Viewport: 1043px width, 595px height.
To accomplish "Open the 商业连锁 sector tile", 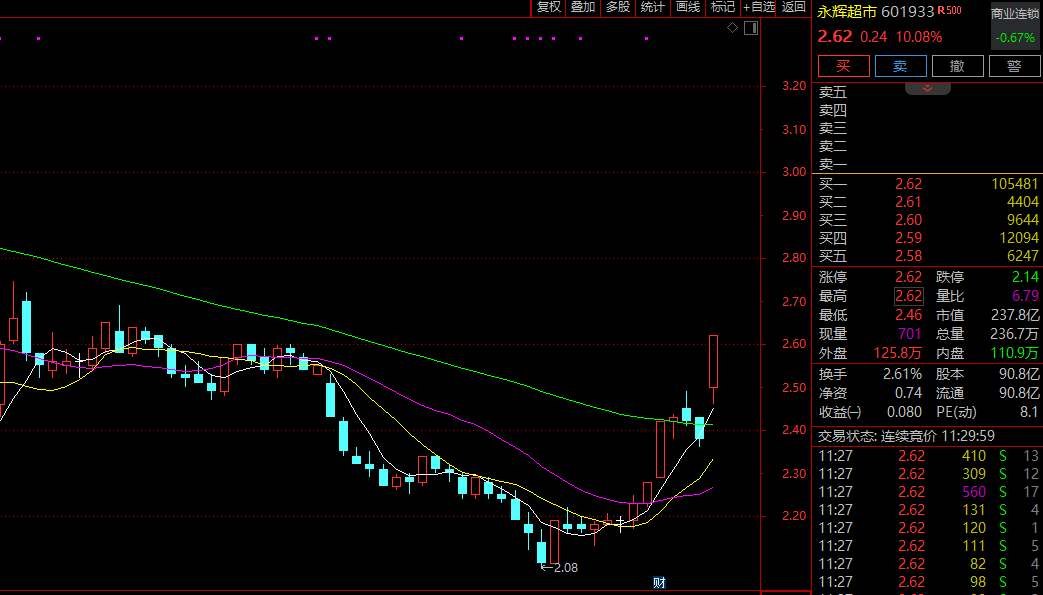I will tap(1015, 25).
